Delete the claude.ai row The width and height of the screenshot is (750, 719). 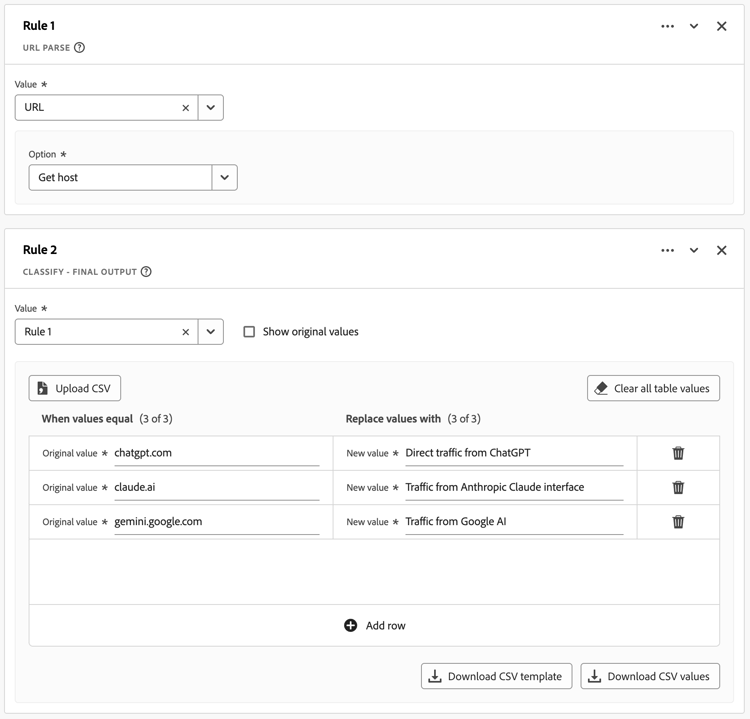(x=678, y=487)
